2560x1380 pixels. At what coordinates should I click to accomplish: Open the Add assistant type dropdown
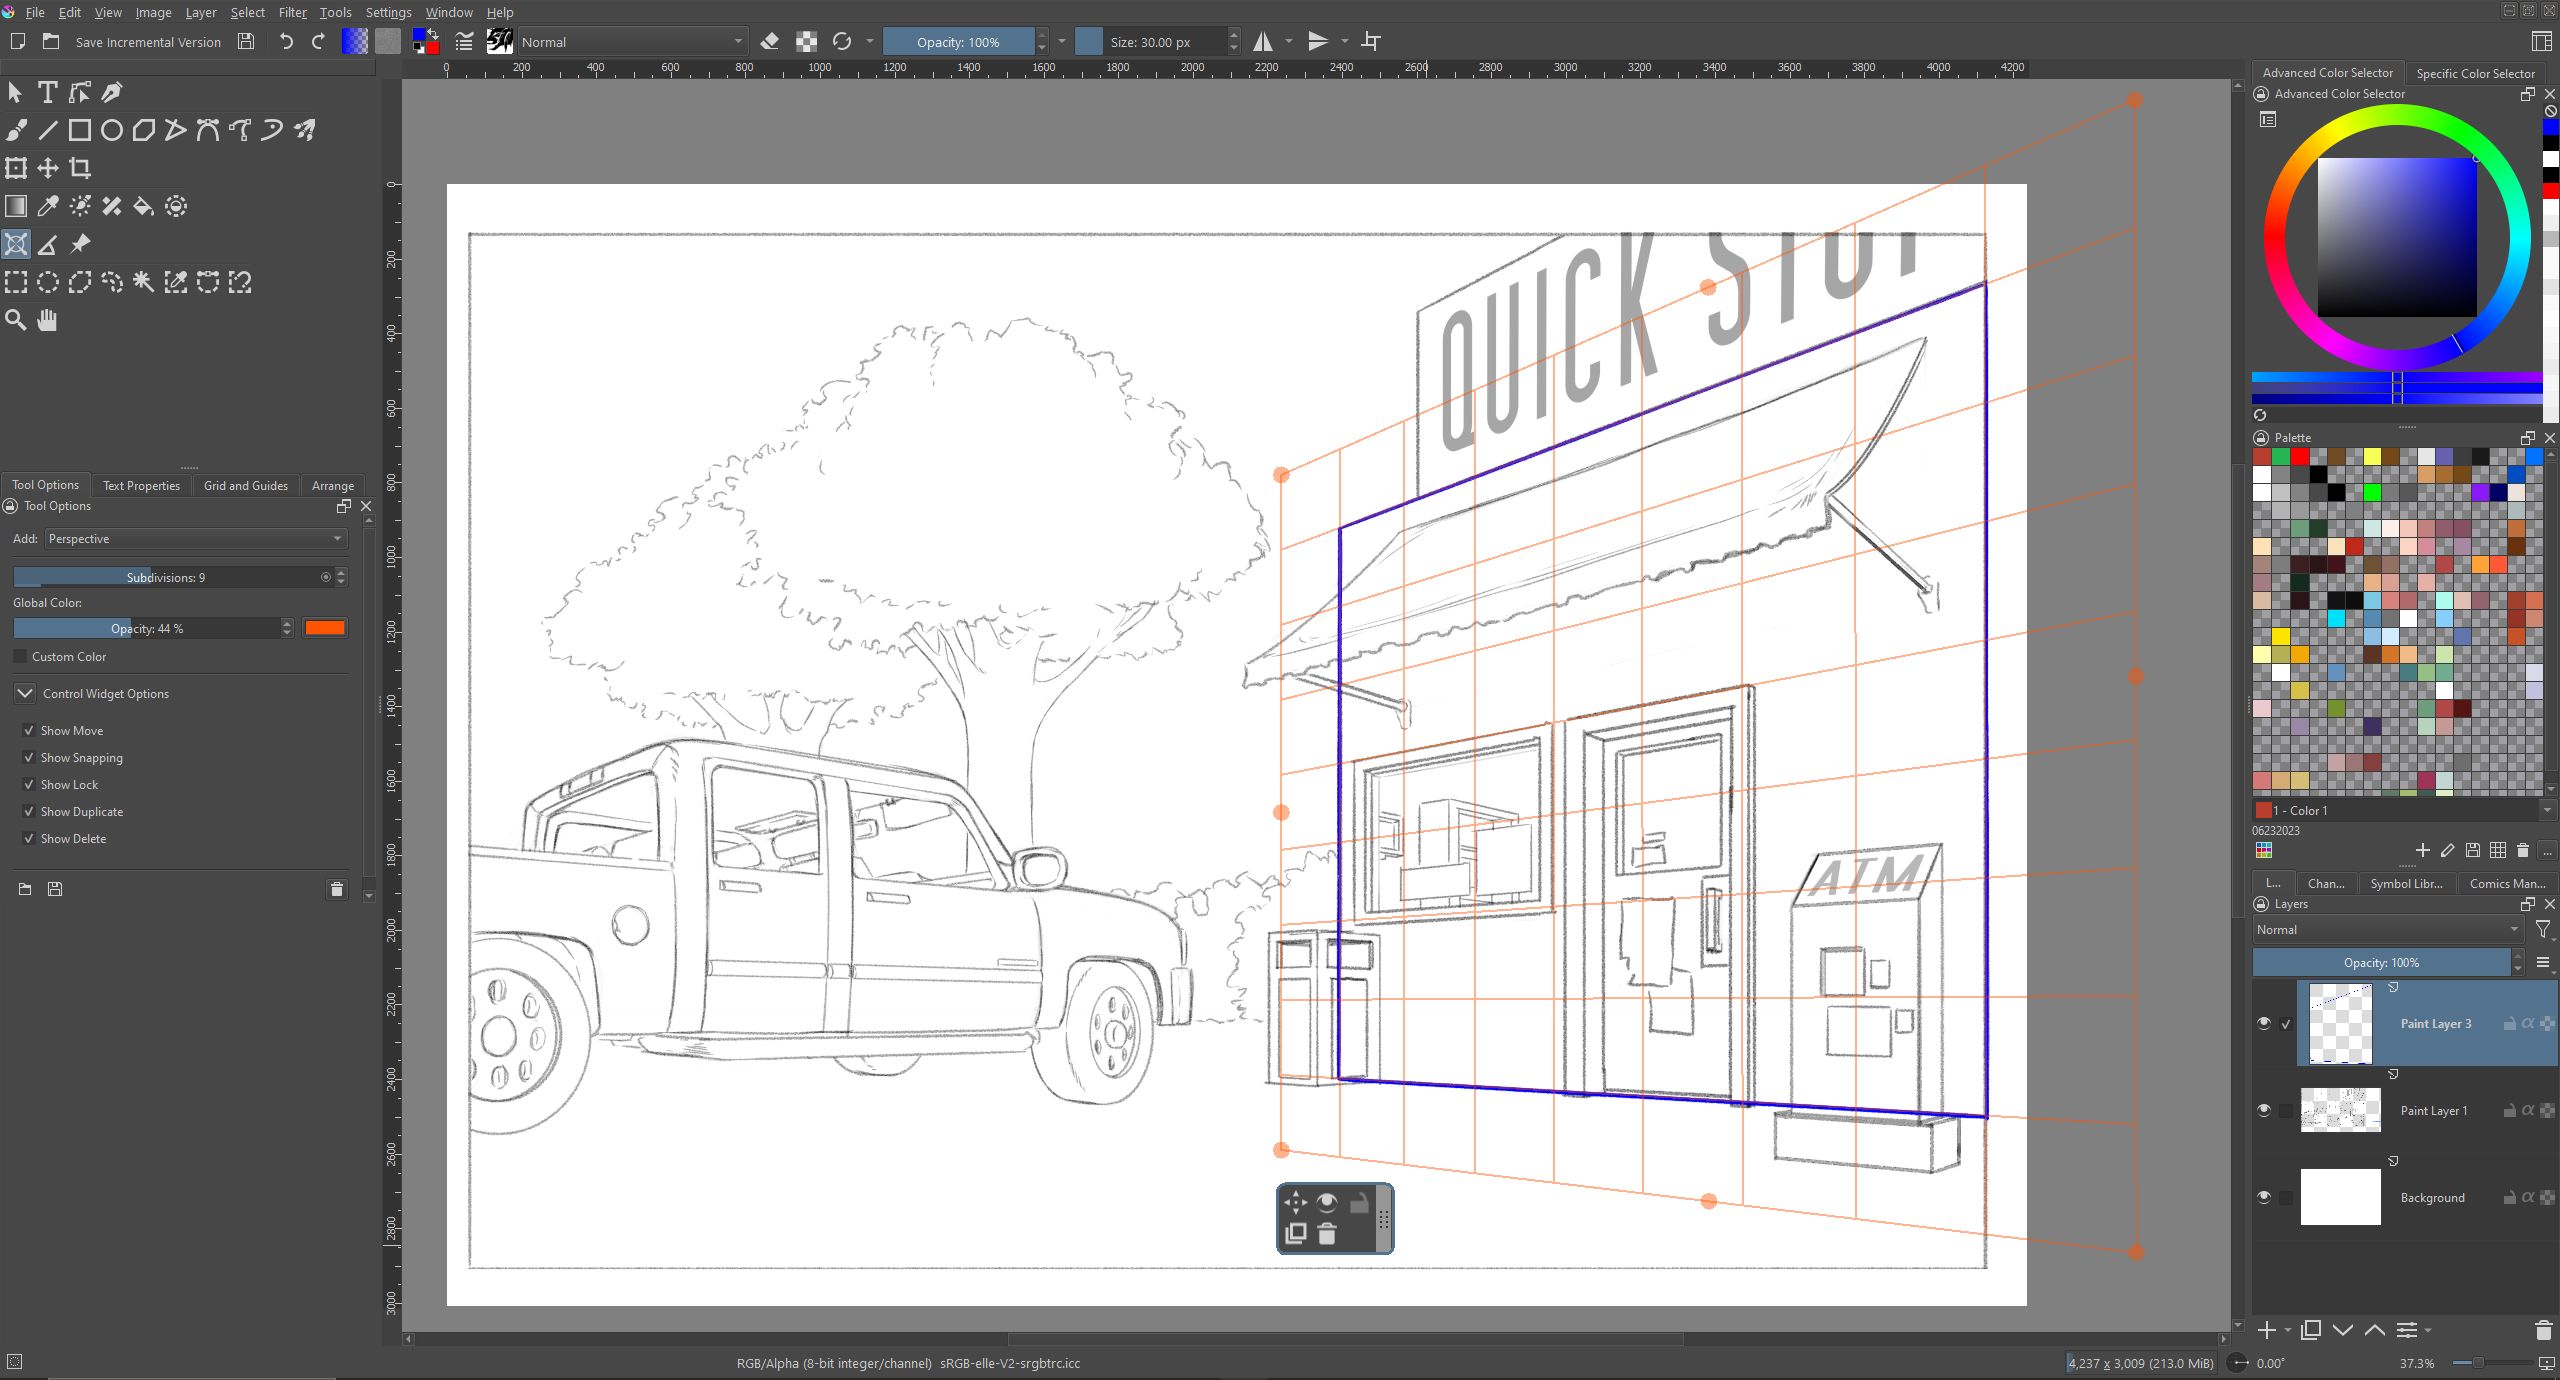point(195,539)
